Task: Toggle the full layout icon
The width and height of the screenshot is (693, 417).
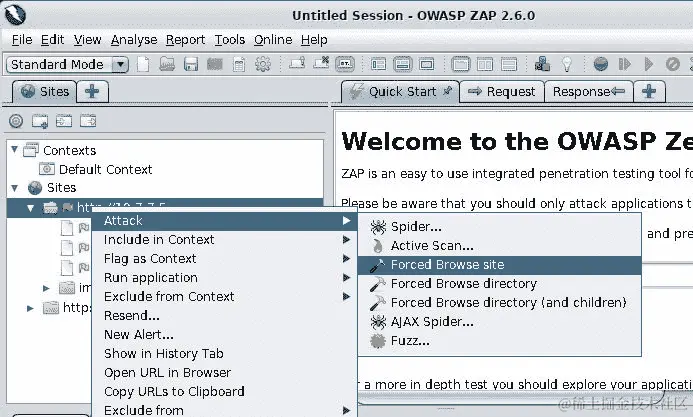Action: tap(426, 64)
